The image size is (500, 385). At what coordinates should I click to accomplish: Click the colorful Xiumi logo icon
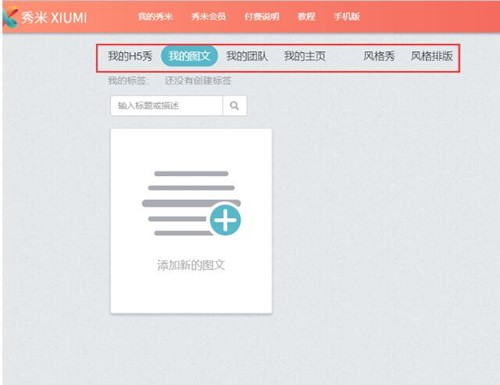pyautogui.click(x=10, y=17)
